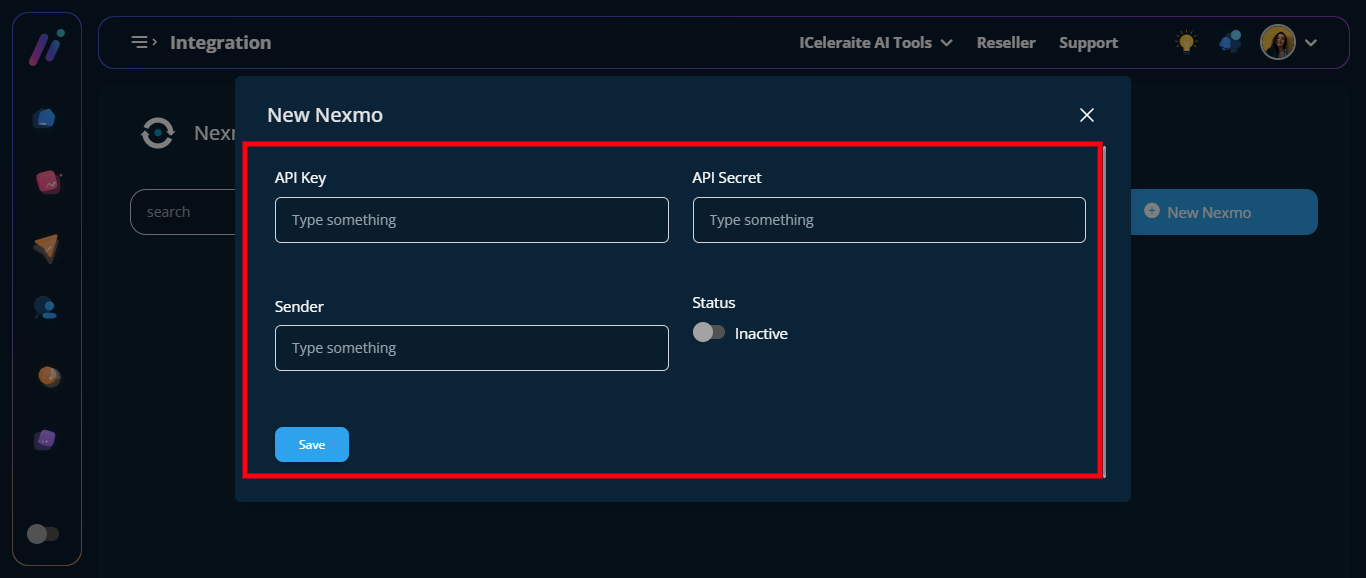This screenshot has height=578, width=1366.
Task: Click the purple chat bubble sidebar icon
Action: pyautogui.click(x=45, y=439)
